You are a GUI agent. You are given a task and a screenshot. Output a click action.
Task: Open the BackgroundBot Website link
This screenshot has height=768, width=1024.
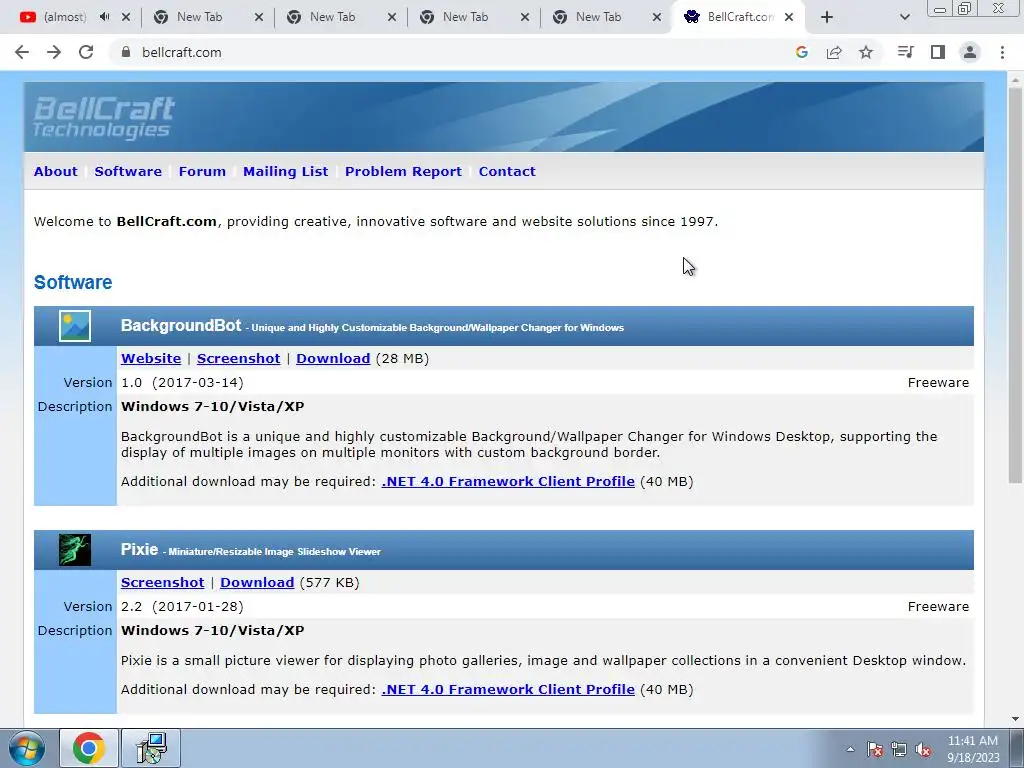(151, 359)
